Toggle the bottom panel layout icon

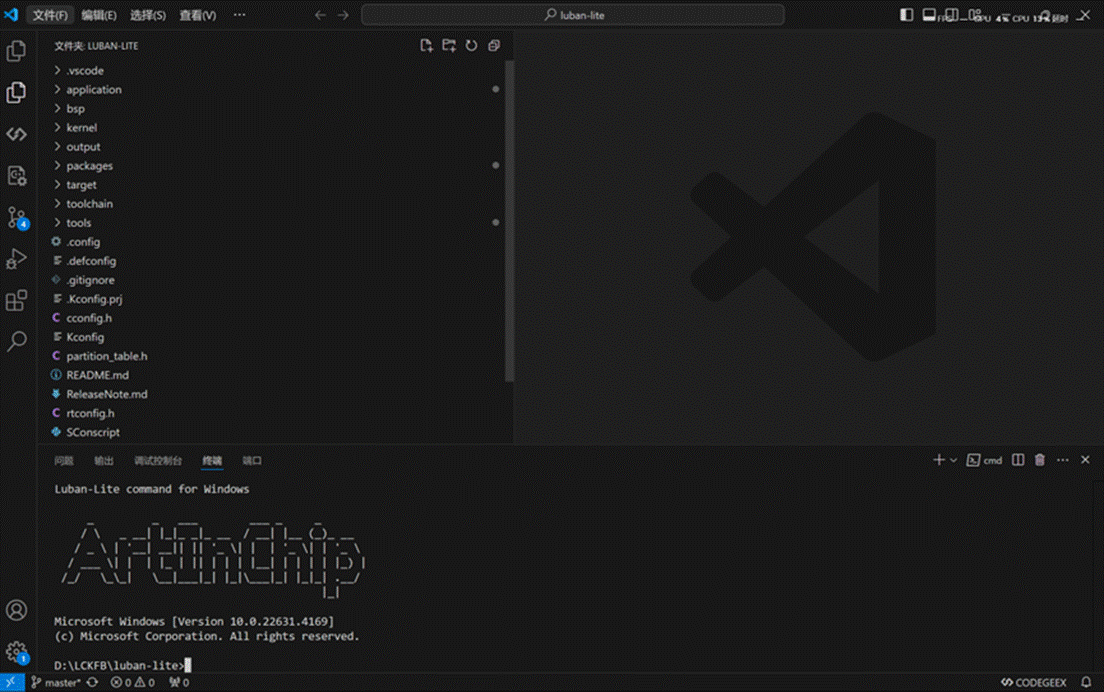pos(929,15)
